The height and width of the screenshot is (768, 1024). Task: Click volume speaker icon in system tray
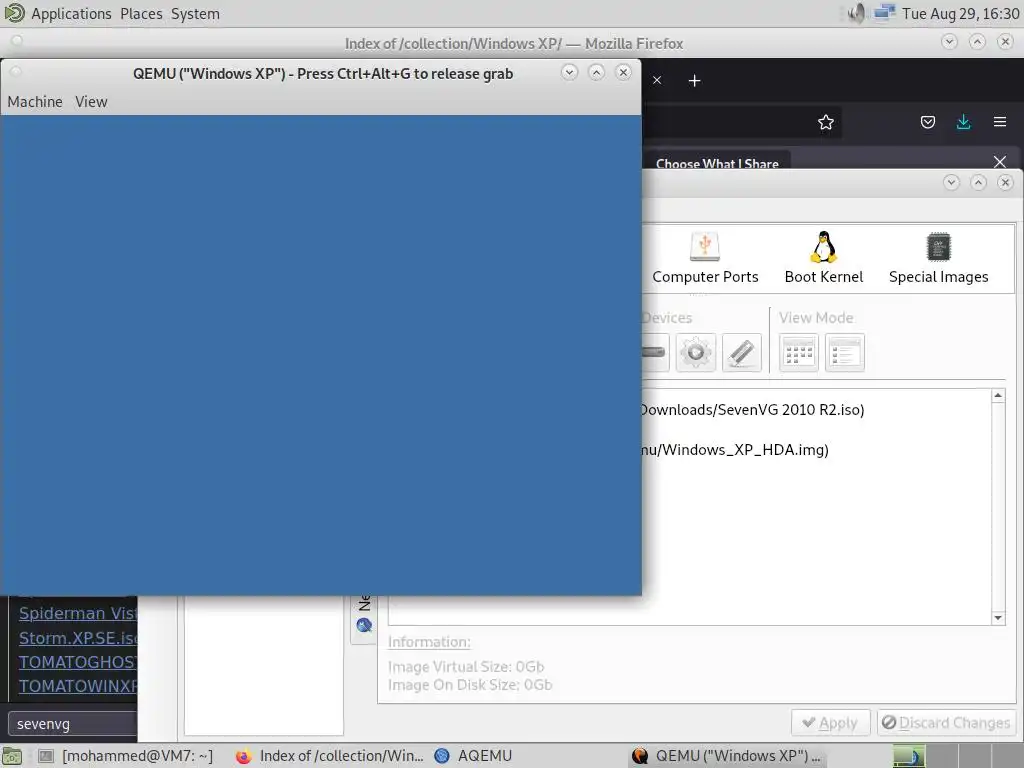(x=856, y=13)
